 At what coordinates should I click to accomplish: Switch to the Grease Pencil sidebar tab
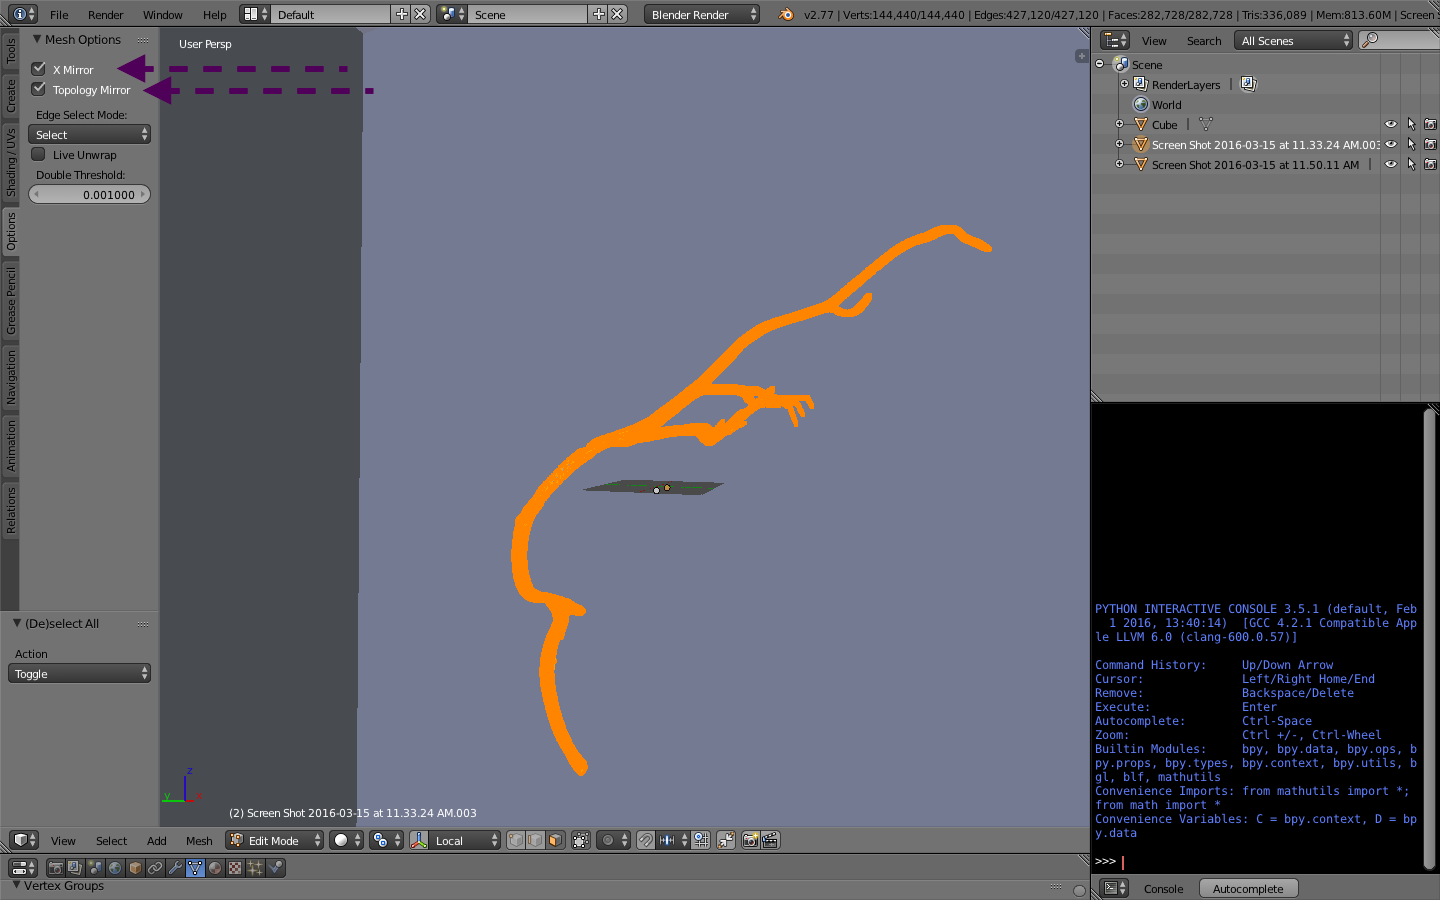coord(11,301)
